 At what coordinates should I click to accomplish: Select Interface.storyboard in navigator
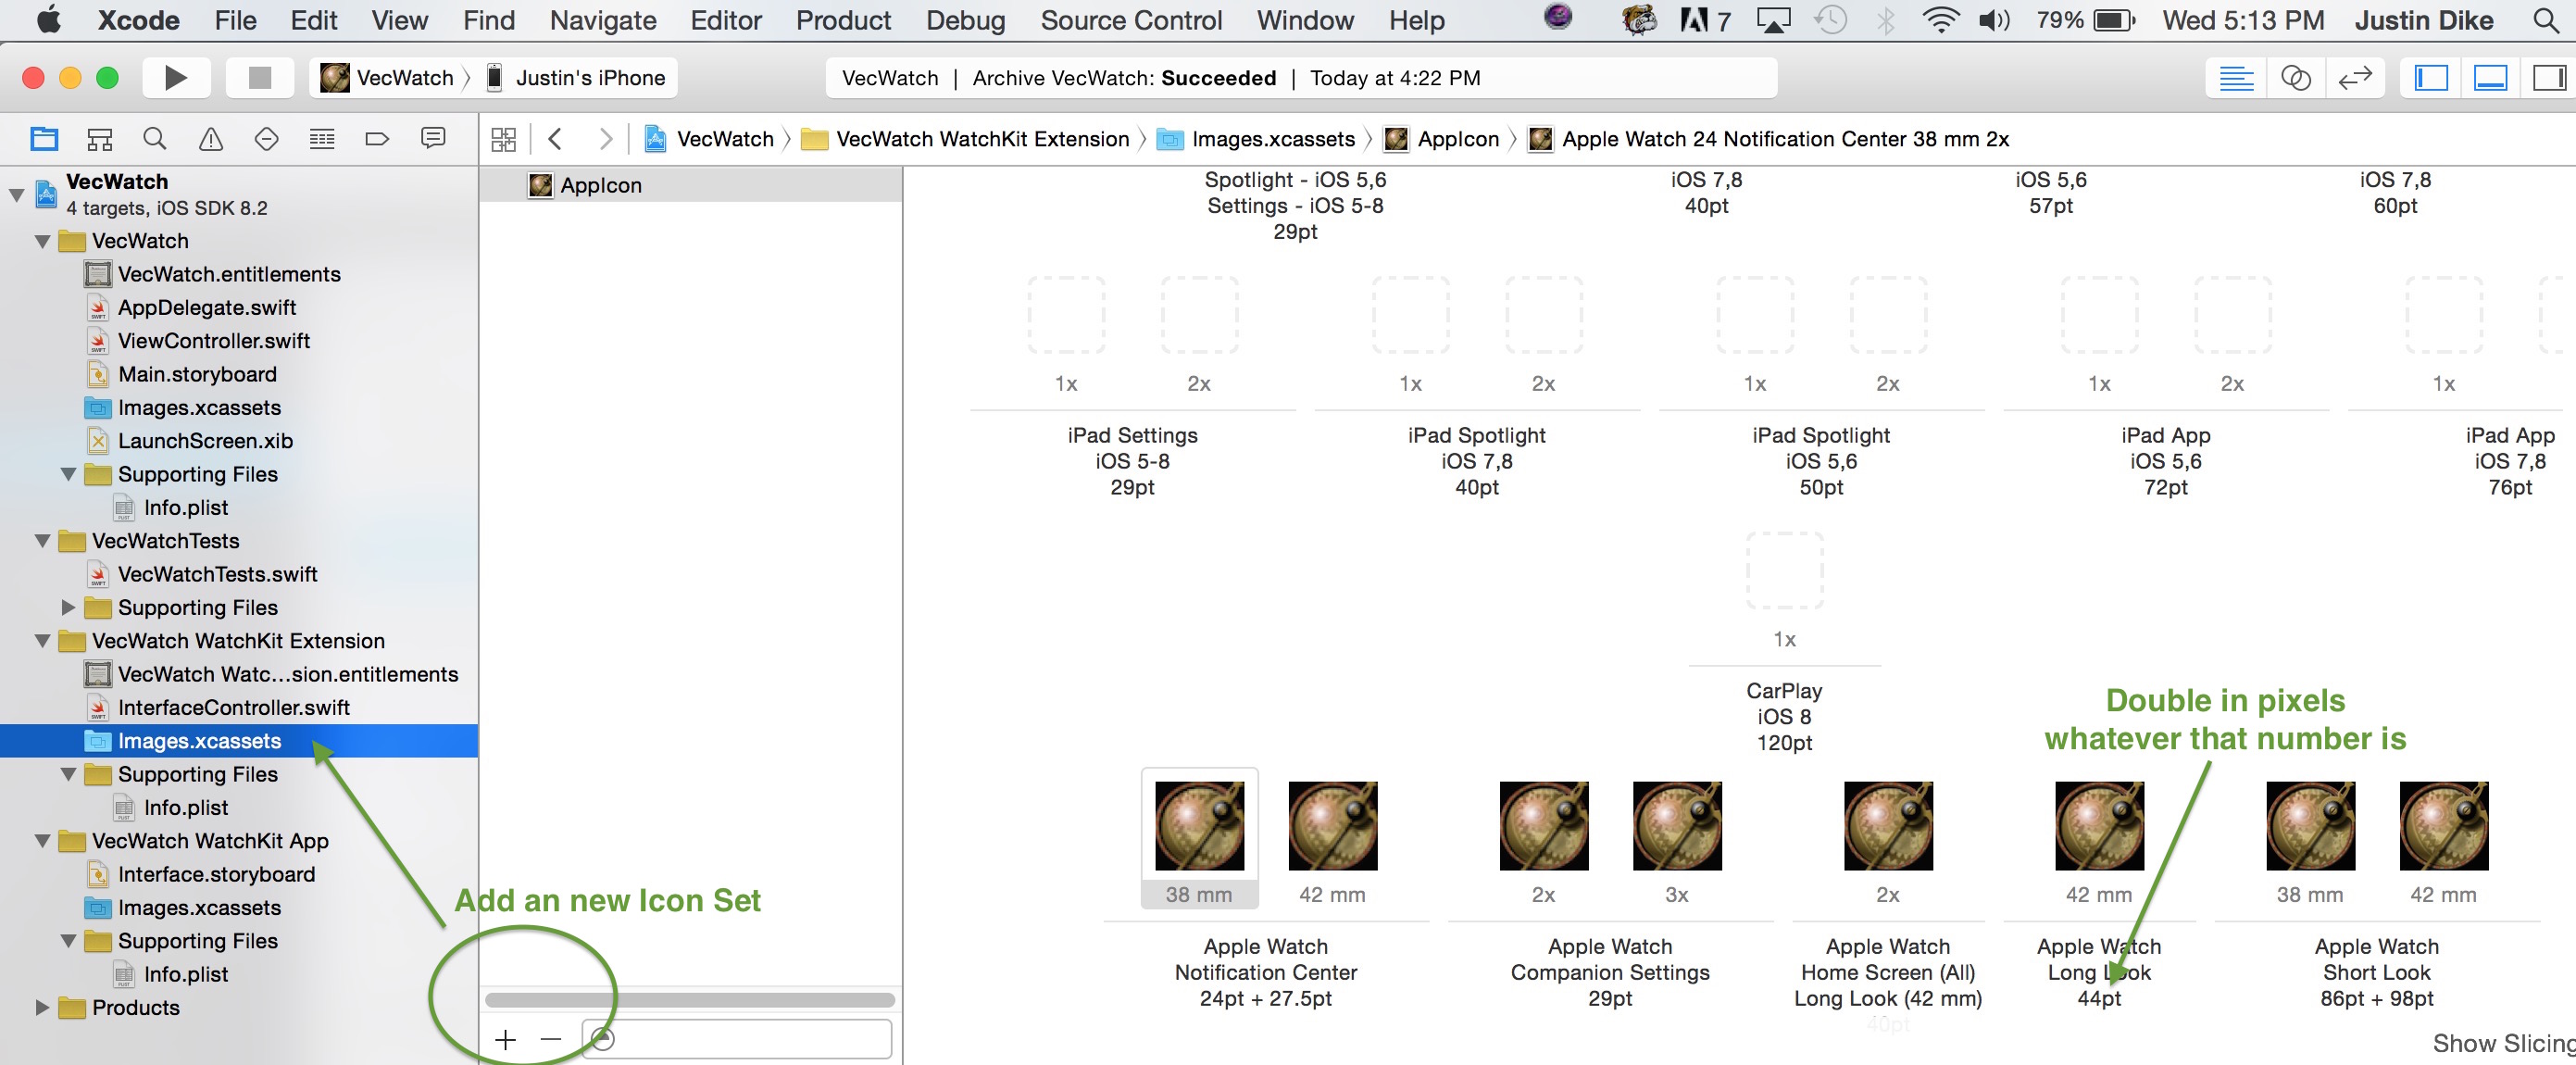pyautogui.click(x=216, y=874)
